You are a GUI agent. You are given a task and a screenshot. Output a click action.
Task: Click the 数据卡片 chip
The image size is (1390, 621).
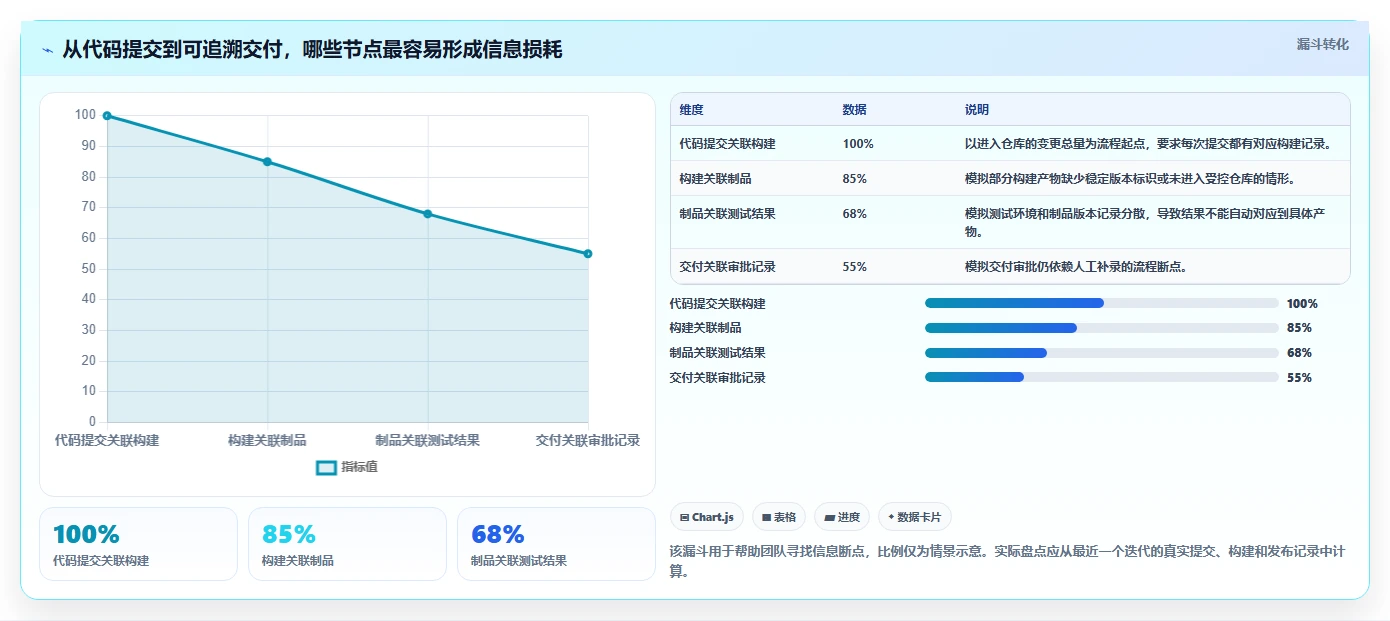[915, 517]
